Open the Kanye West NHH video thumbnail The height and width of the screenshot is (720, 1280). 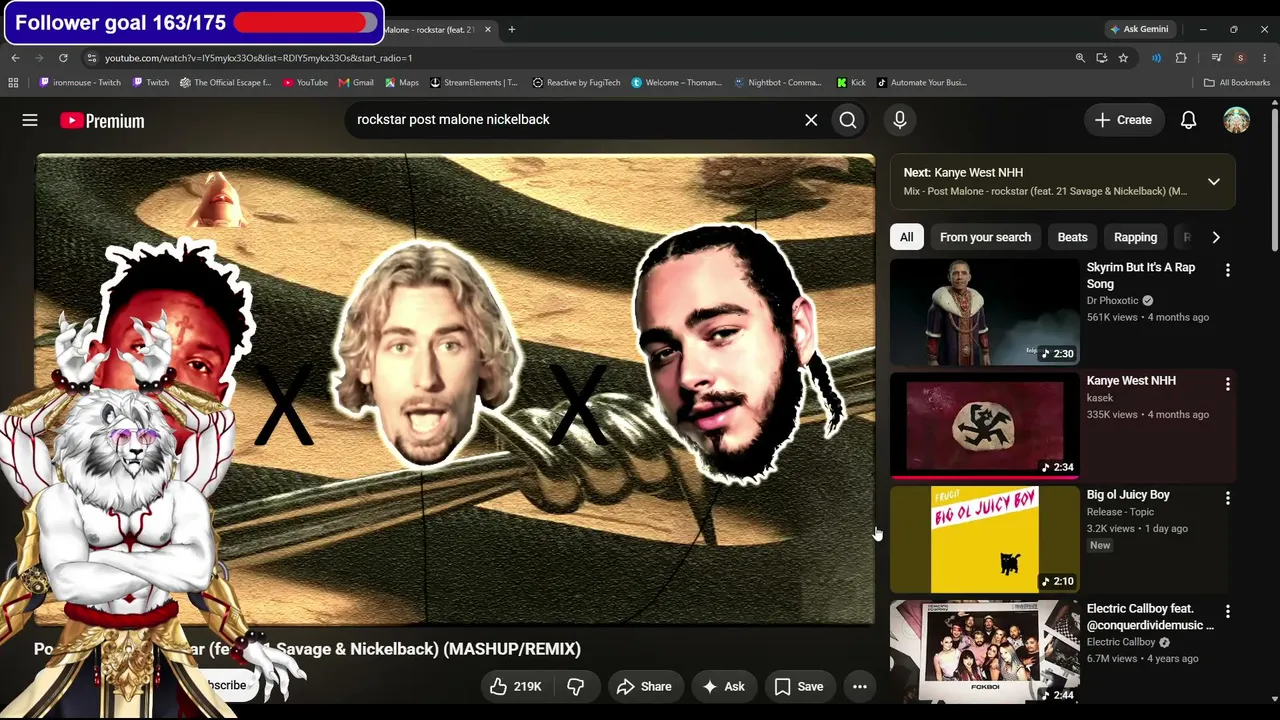tap(985, 426)
